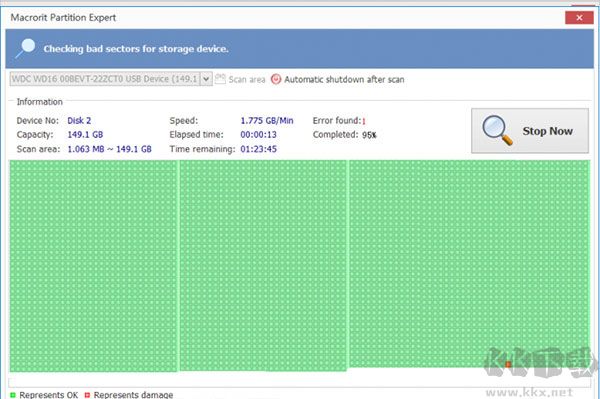
Task: Click the Disk 2 device number value
Action: pos(79,121)
